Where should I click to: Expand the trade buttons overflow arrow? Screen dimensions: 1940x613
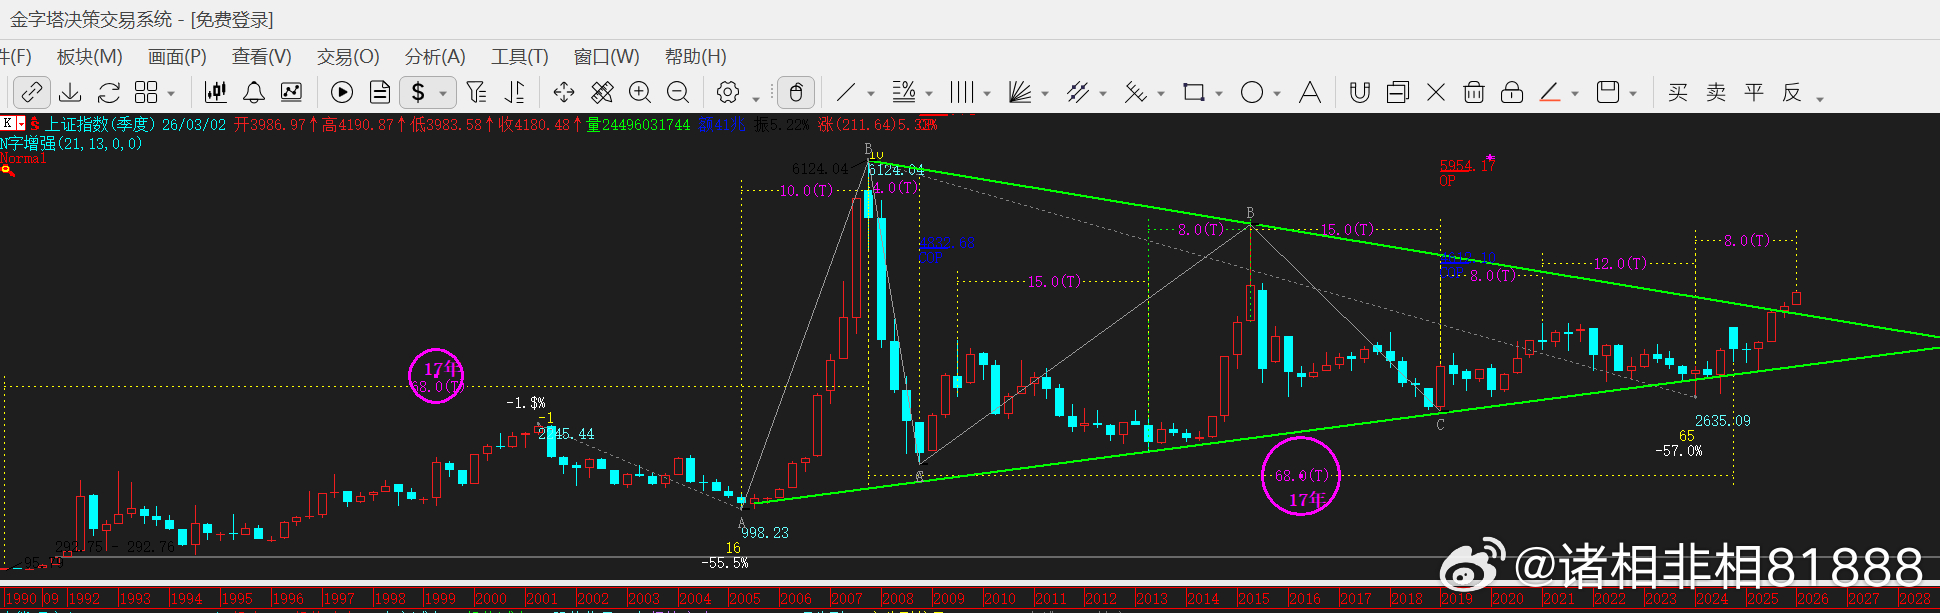click(x=1820, y=98)
